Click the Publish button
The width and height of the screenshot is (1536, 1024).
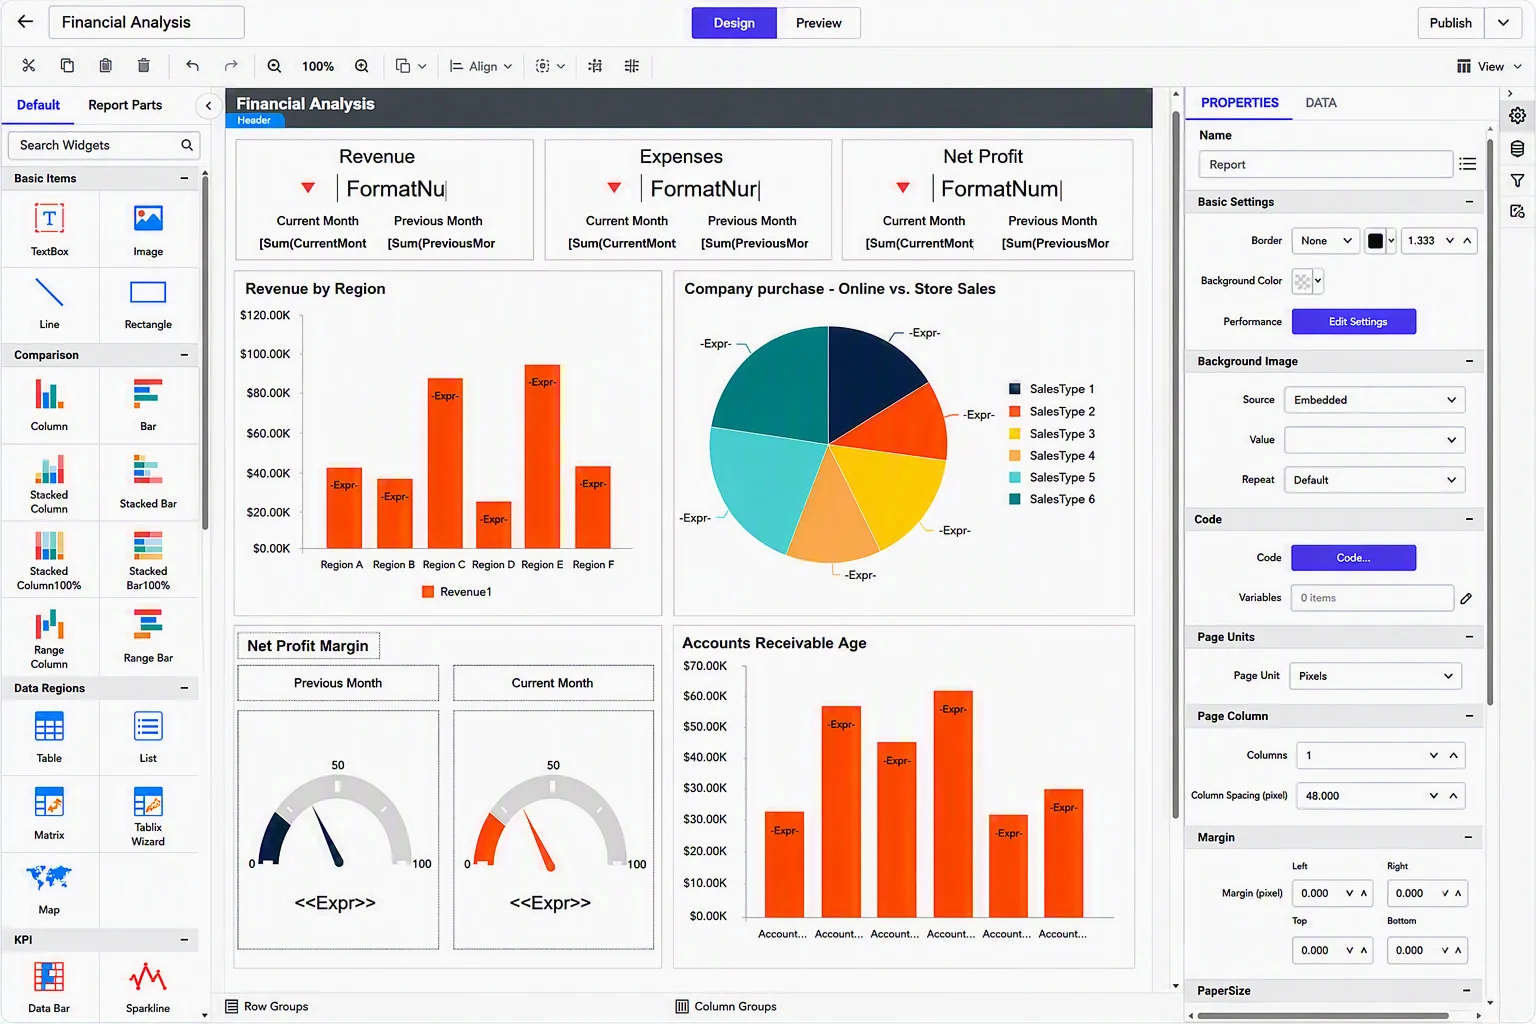[x=1450, y=22]
